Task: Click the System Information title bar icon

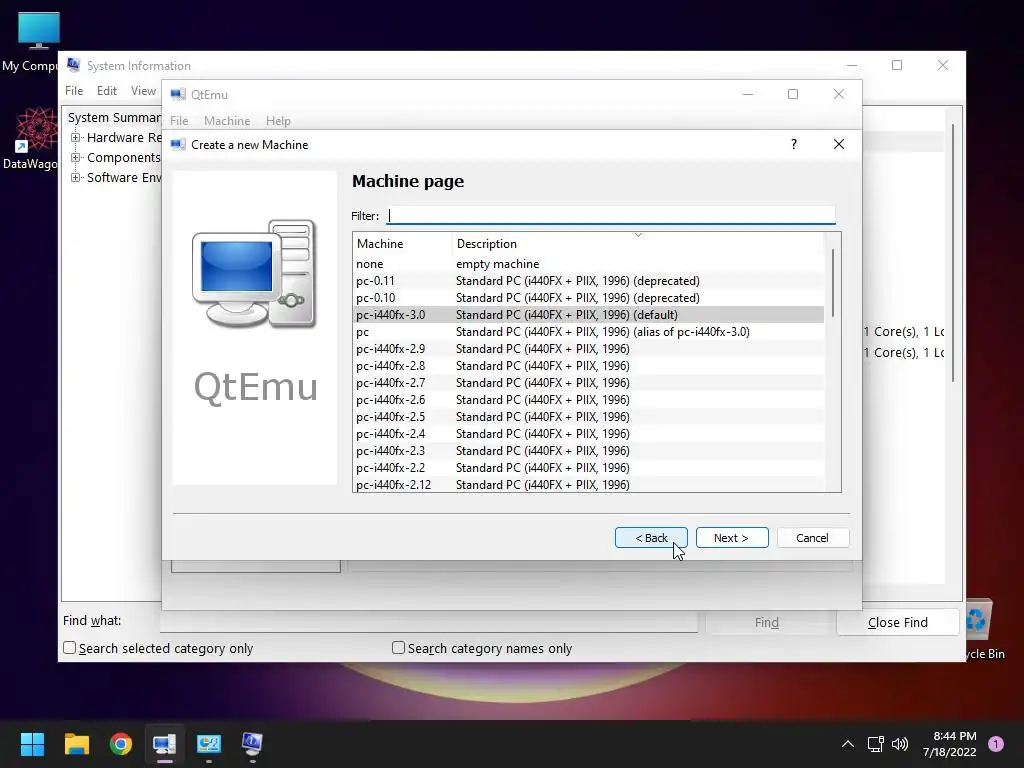Action: (x=73, y=65)
